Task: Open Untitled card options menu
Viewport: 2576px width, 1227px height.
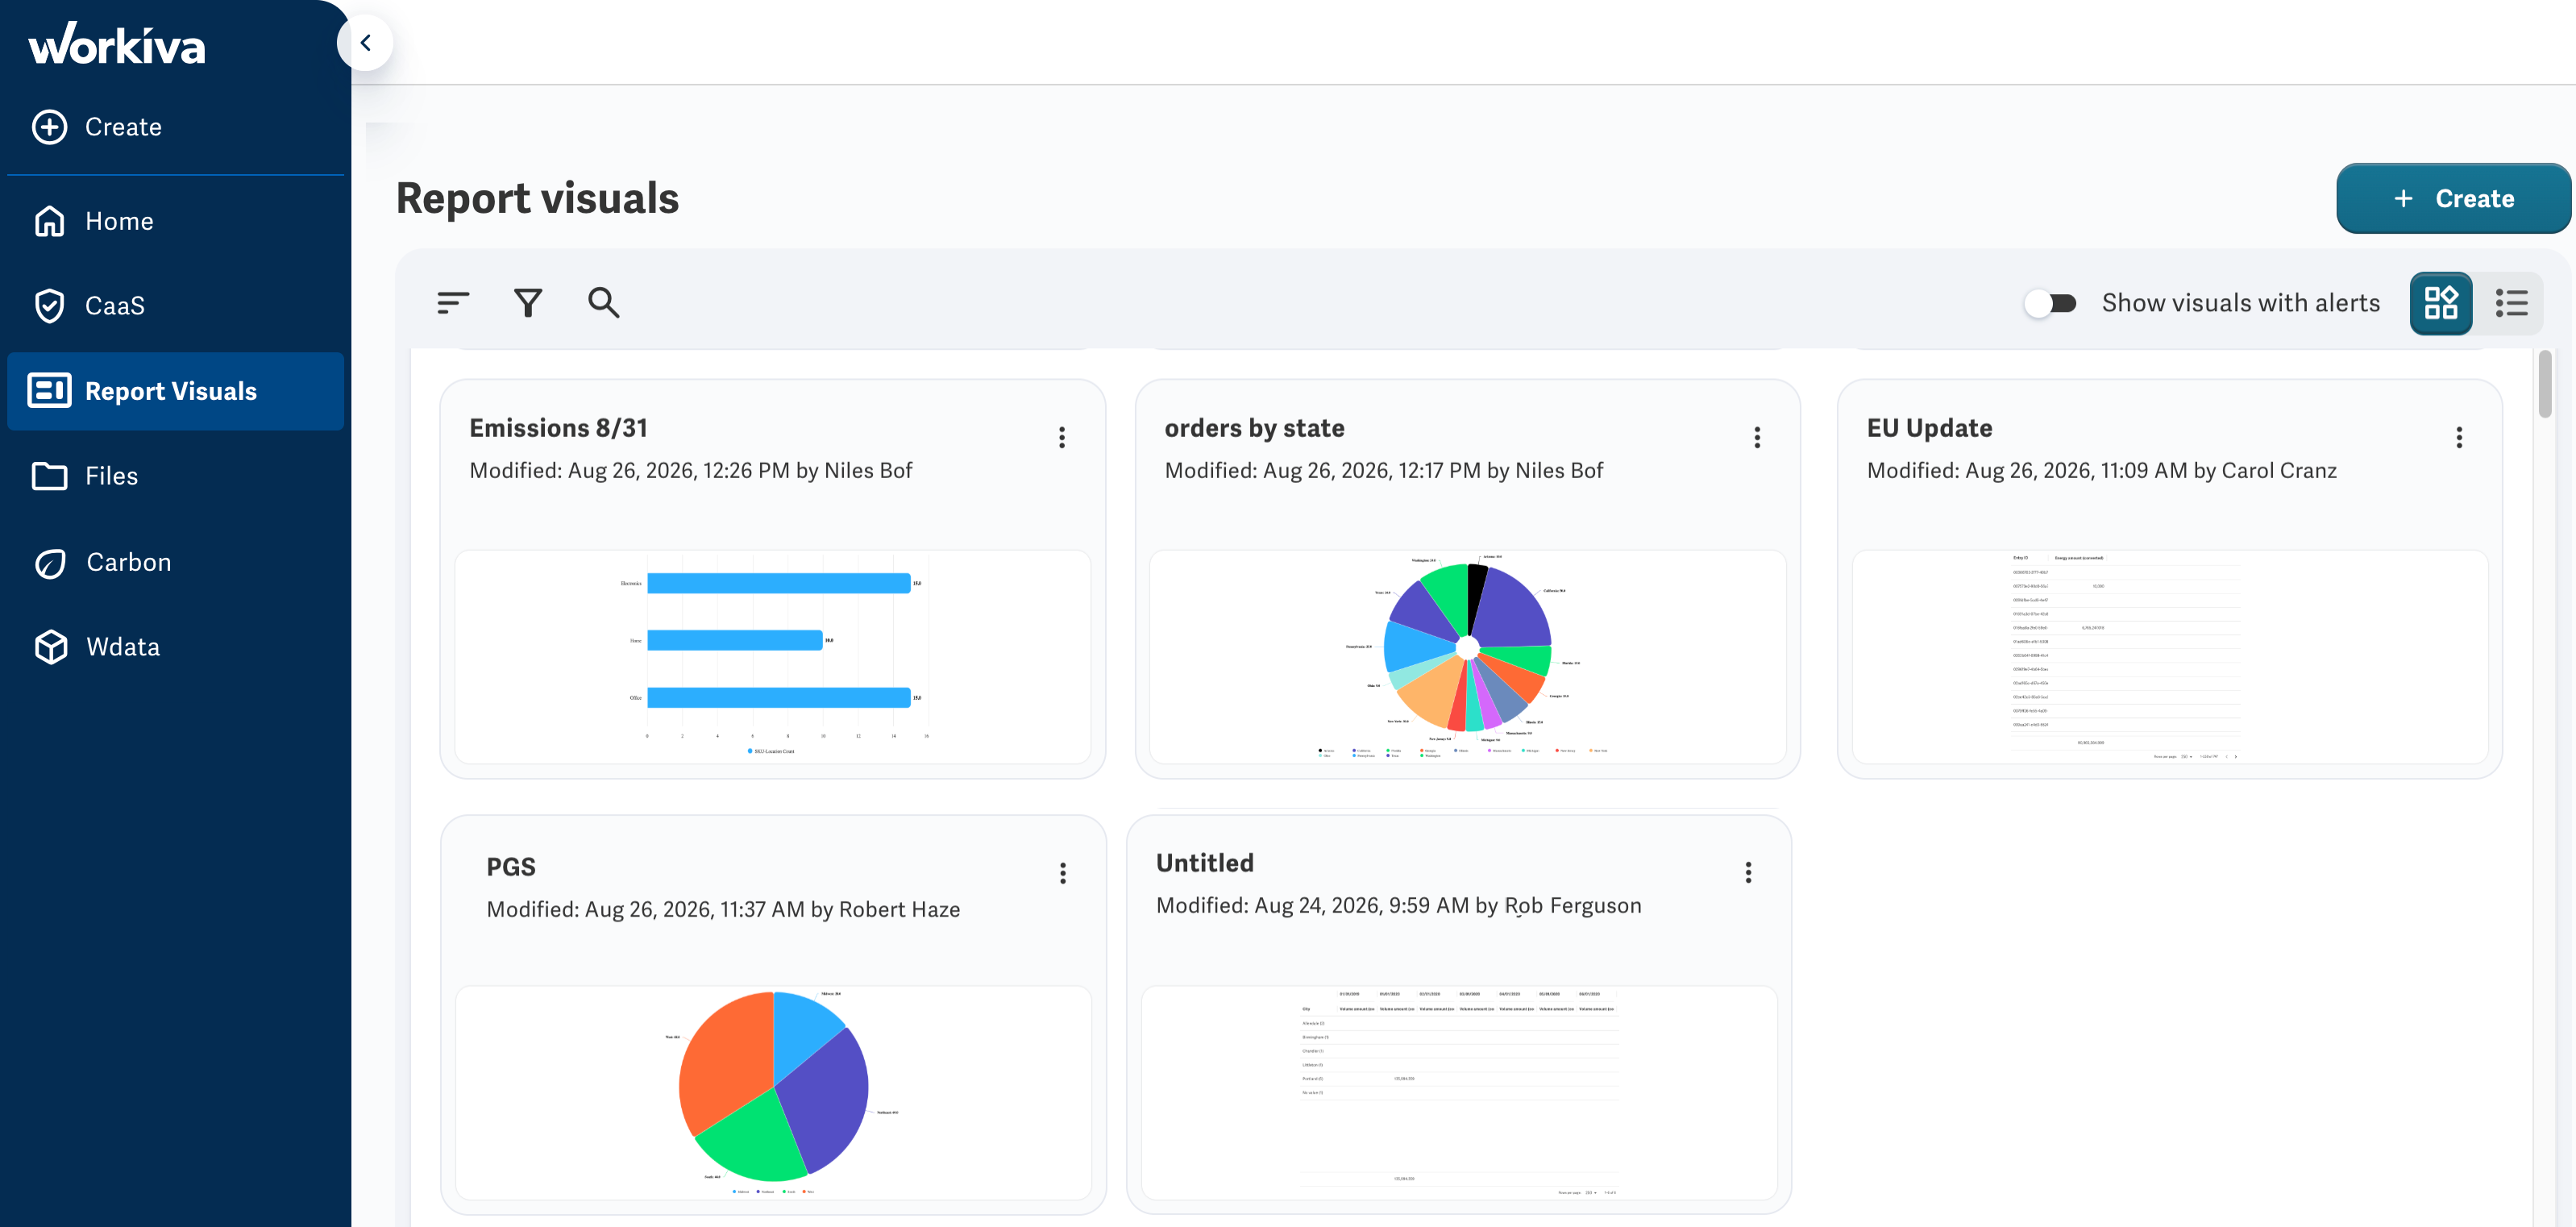Action: point(1748,872)
